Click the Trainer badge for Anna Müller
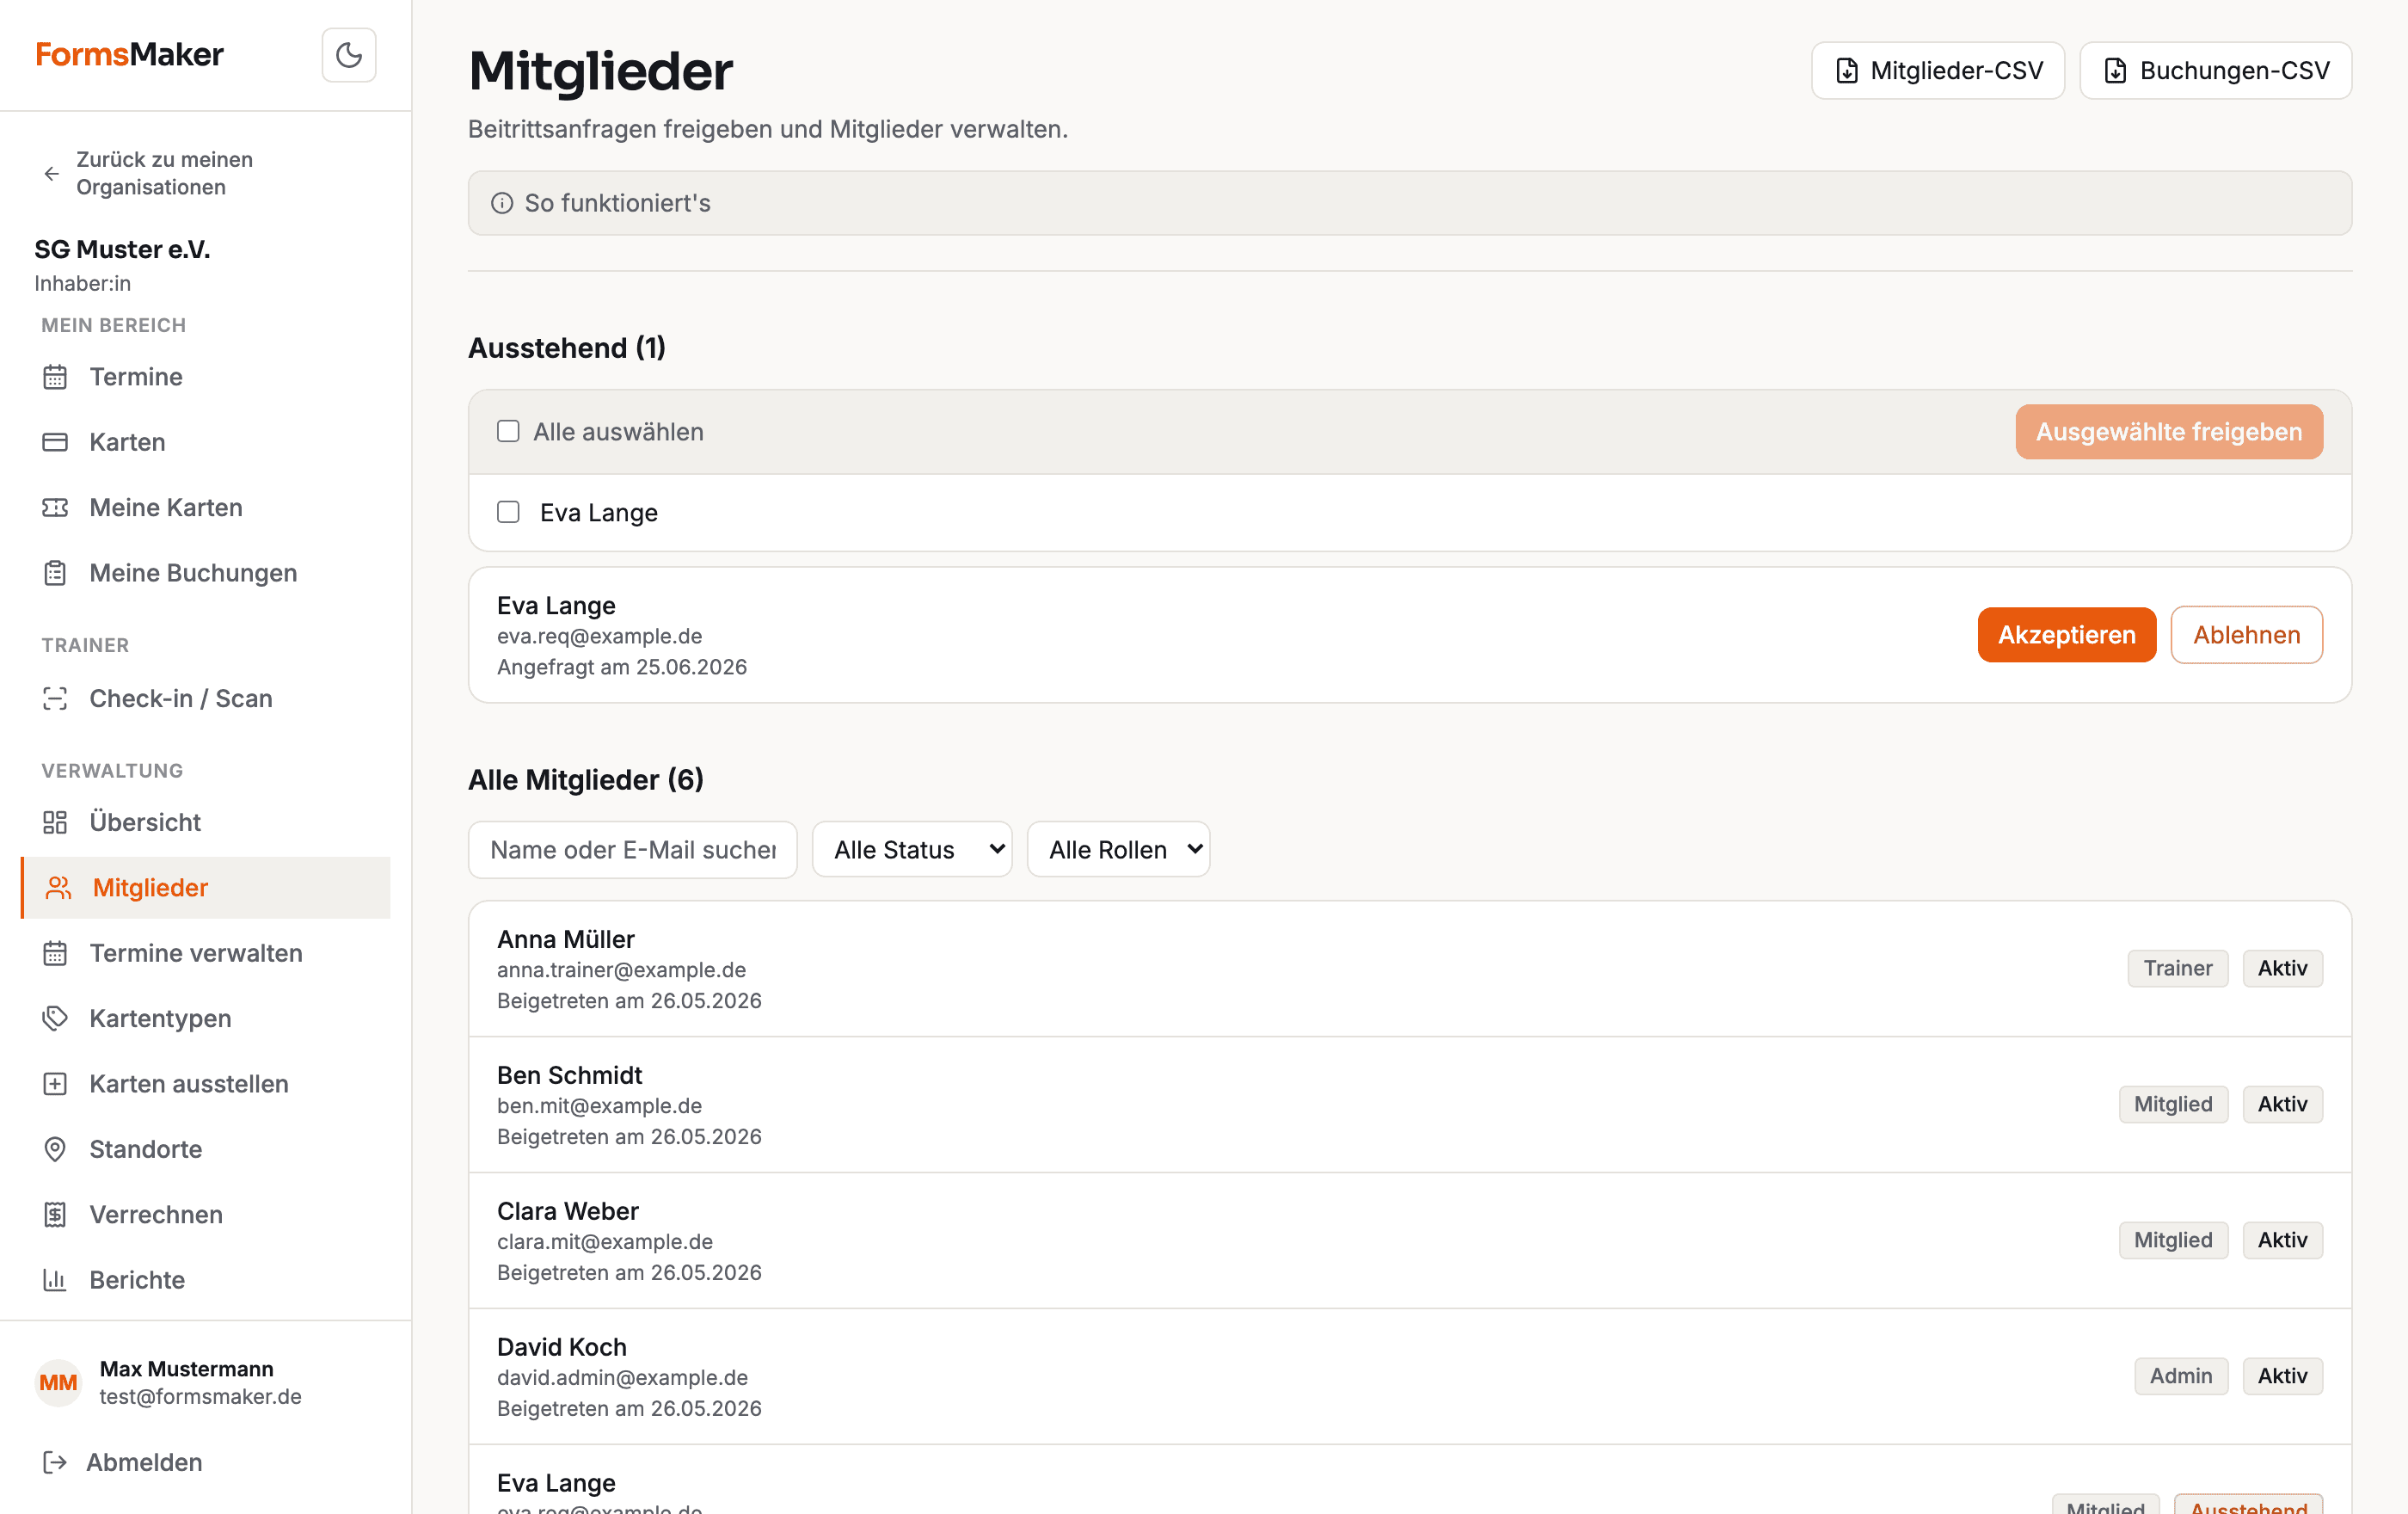The height and width of the screenshot is (1514, 2408). coord(2177,968)
